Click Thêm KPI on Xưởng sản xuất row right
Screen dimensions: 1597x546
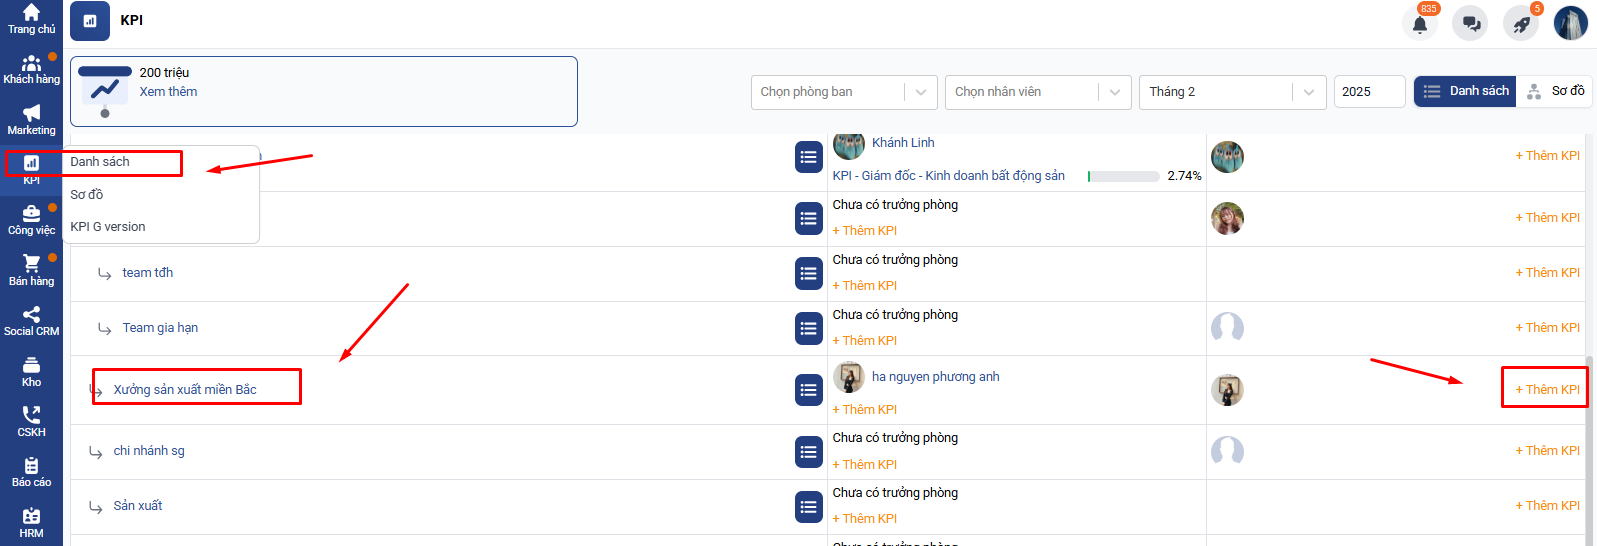point(1547,390)
